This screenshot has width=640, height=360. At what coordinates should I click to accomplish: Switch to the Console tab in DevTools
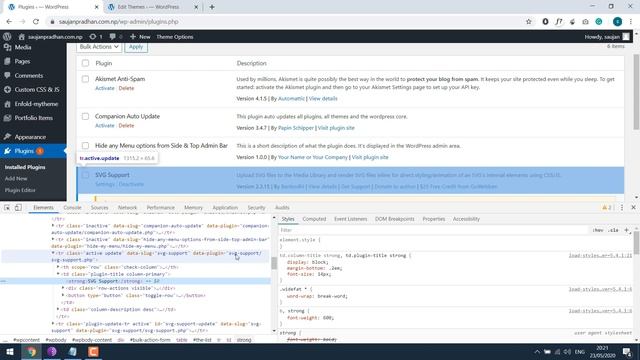pos(72,207)
